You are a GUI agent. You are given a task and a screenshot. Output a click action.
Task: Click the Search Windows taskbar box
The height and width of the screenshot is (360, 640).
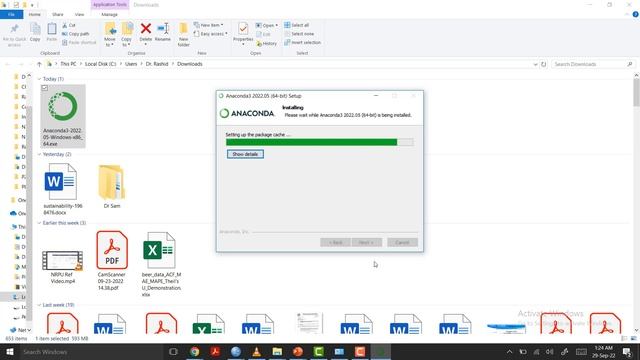[92, 351]
